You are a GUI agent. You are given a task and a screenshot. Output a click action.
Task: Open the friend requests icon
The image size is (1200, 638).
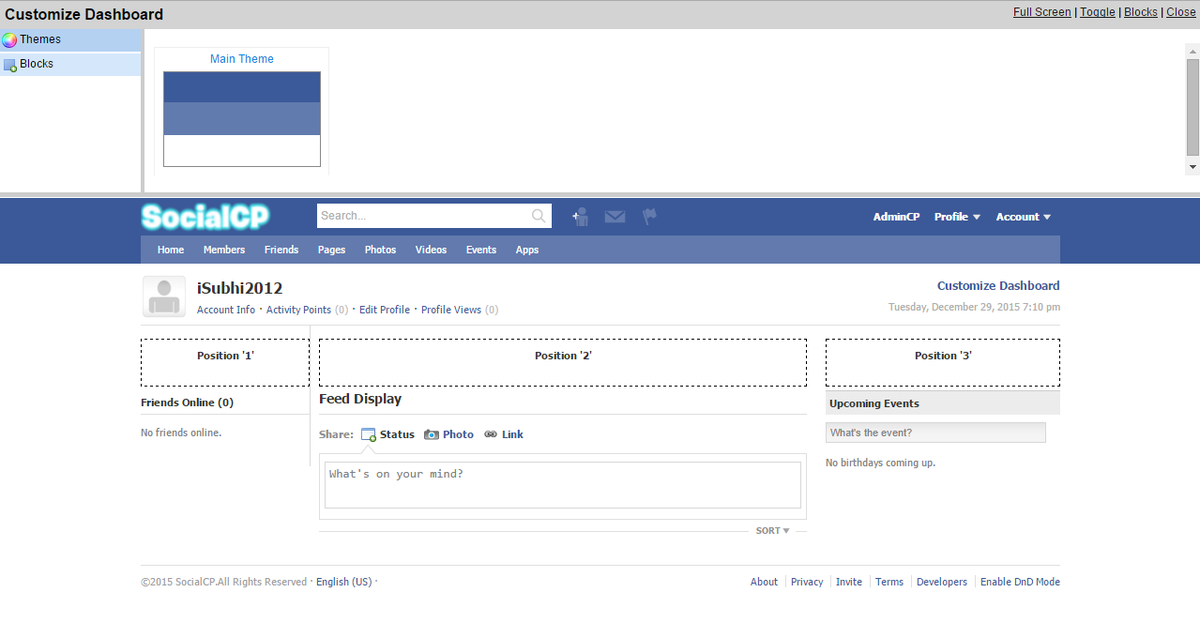pyautogui.click(x=580, y=216)
